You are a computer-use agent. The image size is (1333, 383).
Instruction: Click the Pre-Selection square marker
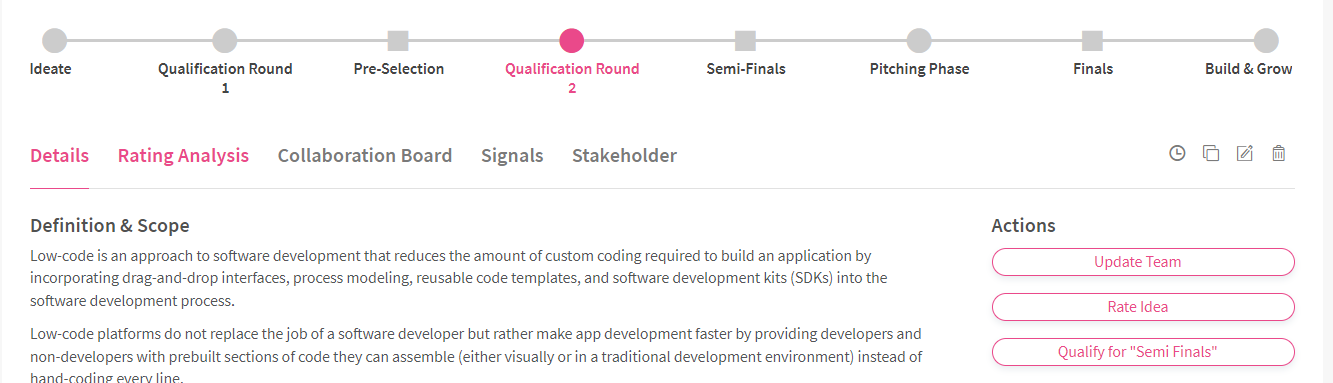(398, 41)
